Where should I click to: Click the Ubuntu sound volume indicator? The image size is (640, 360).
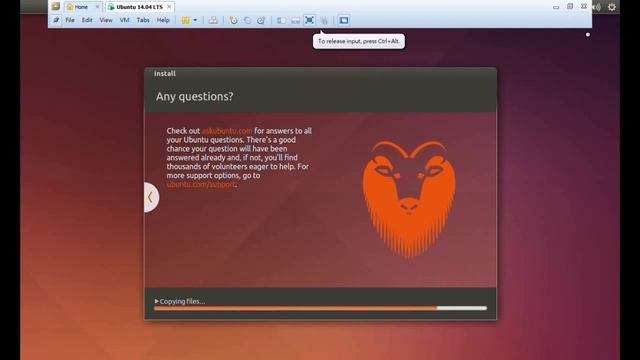(x=597, y=7)
